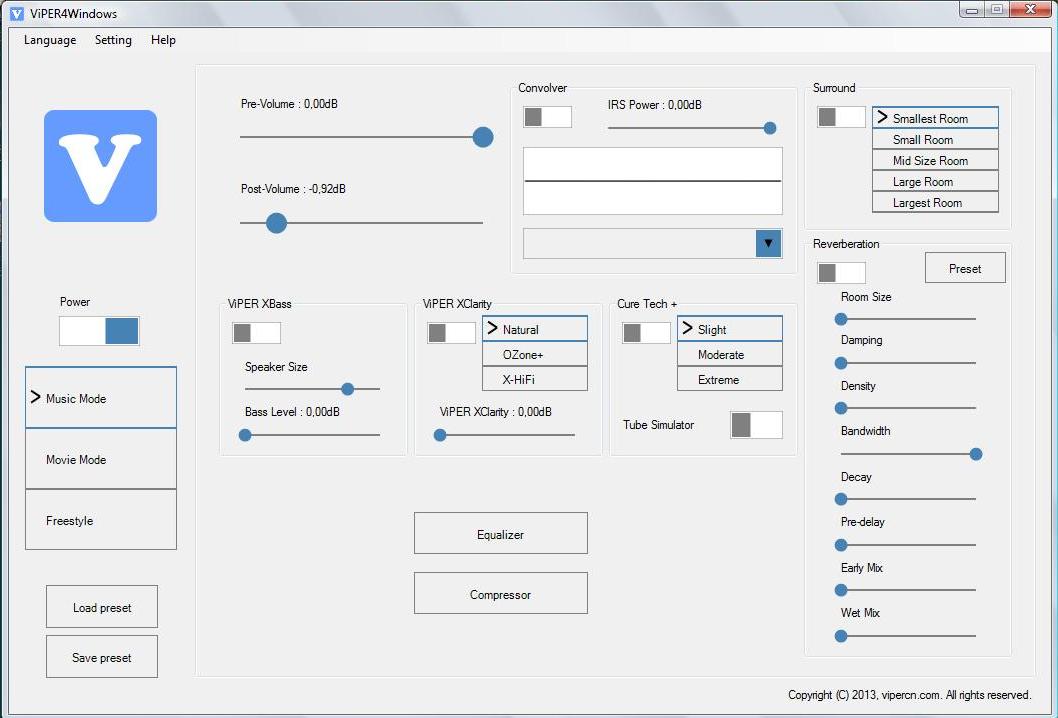
Task: Open the Setting menu
Action: click(x=113, y=40)
